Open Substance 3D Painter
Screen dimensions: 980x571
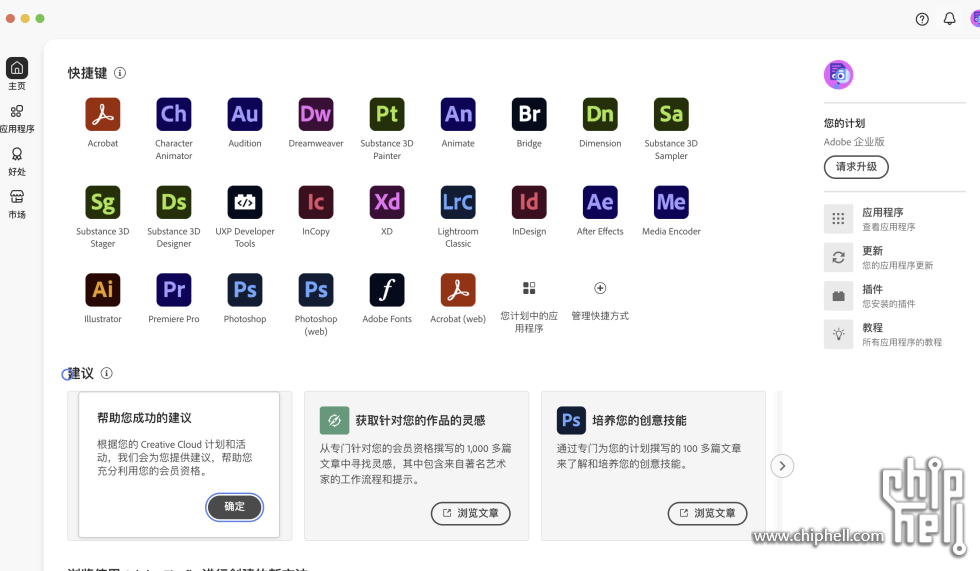(x=387, y=114)
